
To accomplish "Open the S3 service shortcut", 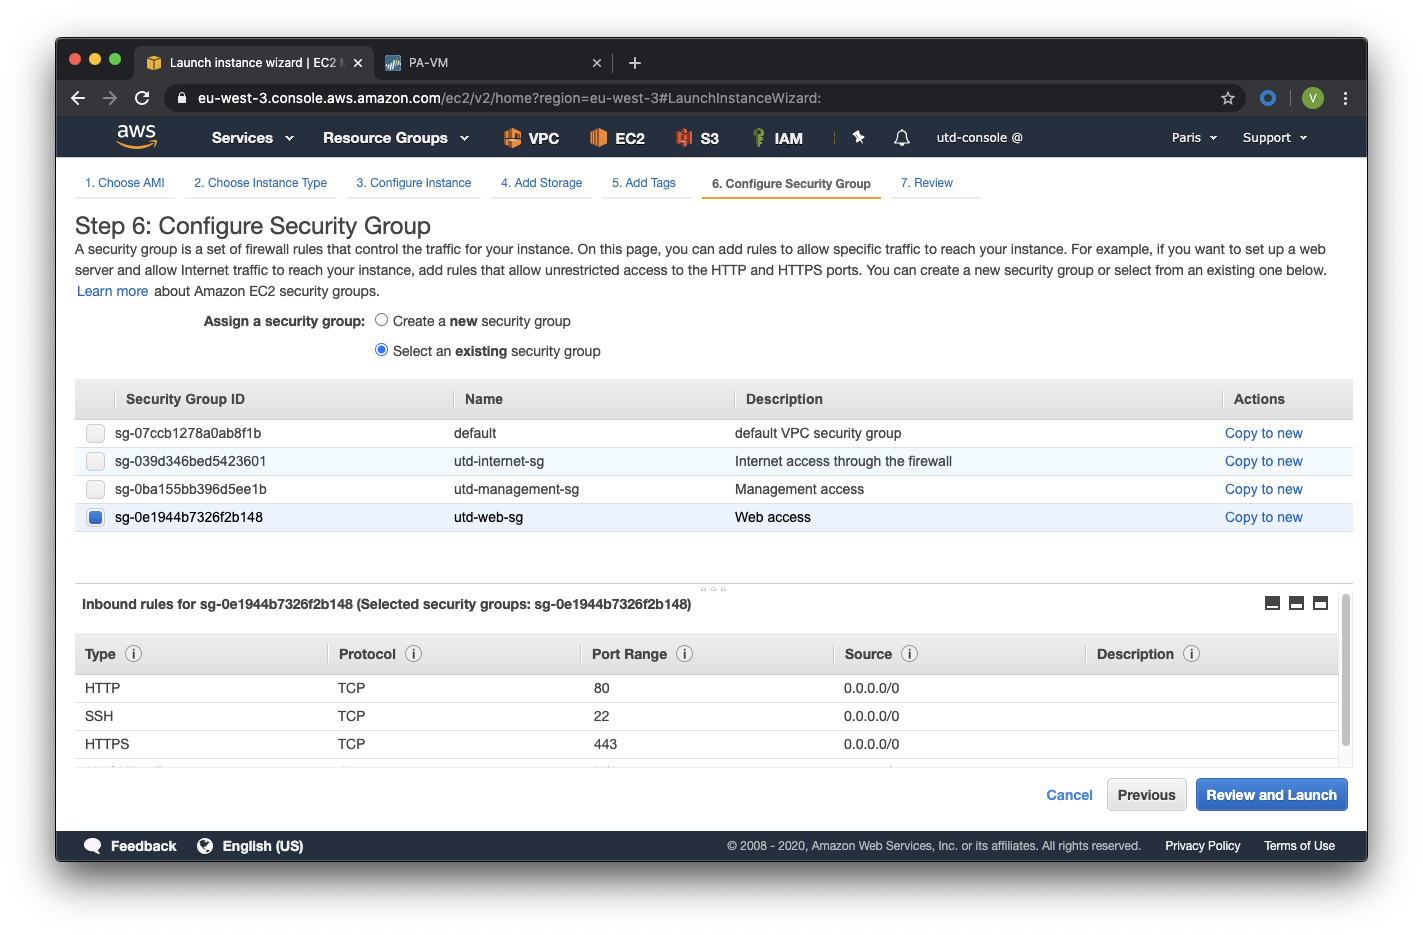I will [697, 138].
